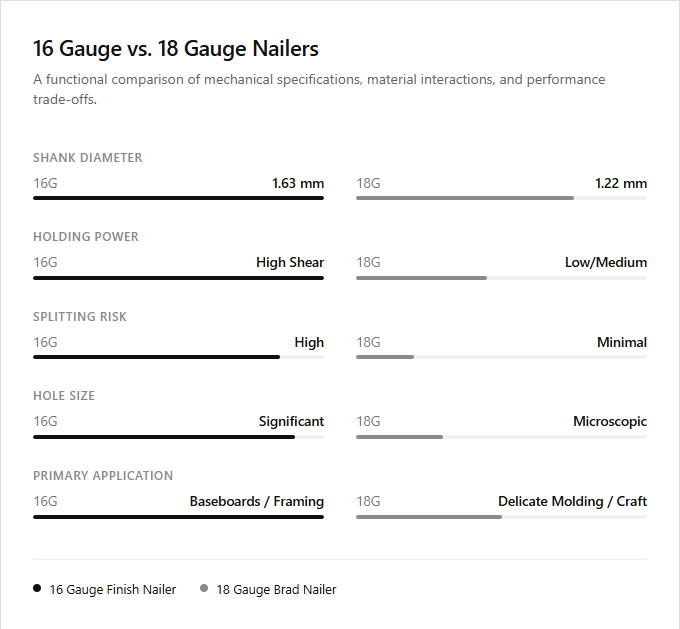Select the 1.63 mm value
This screenshot has height=629, width=680.
tap(298, 183)
